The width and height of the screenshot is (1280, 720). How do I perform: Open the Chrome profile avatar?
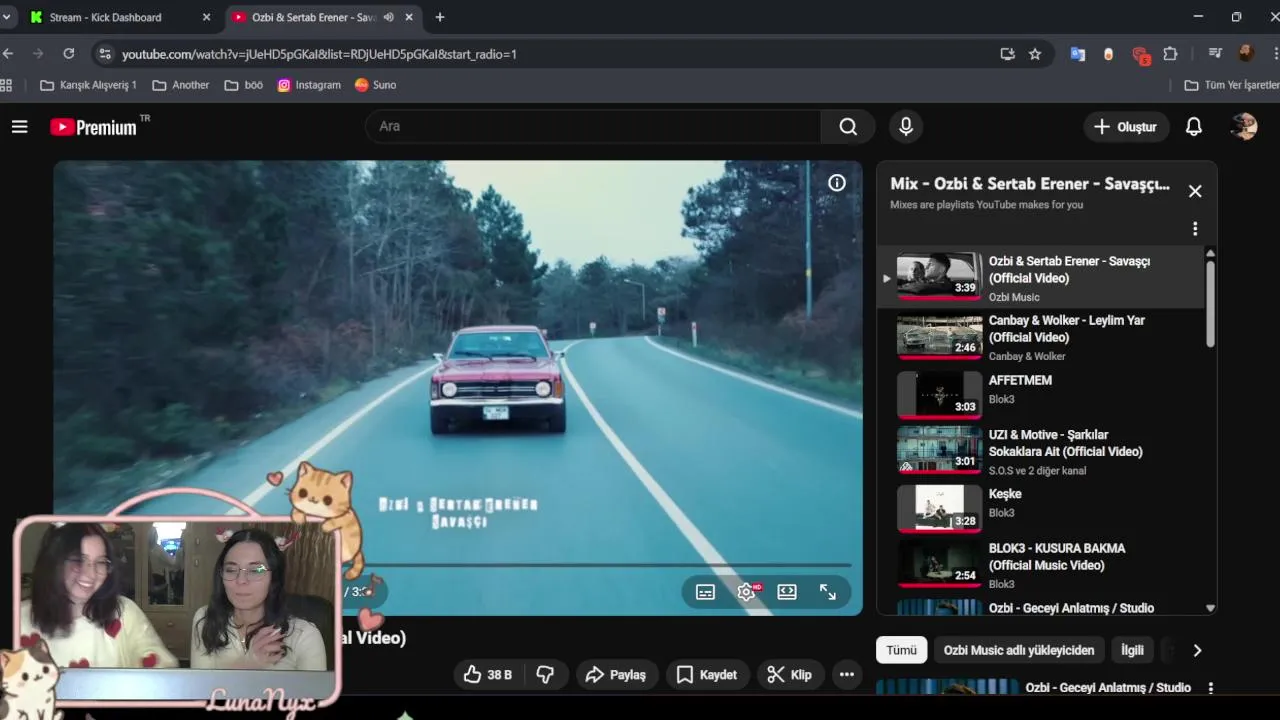tap(1246, 54)
